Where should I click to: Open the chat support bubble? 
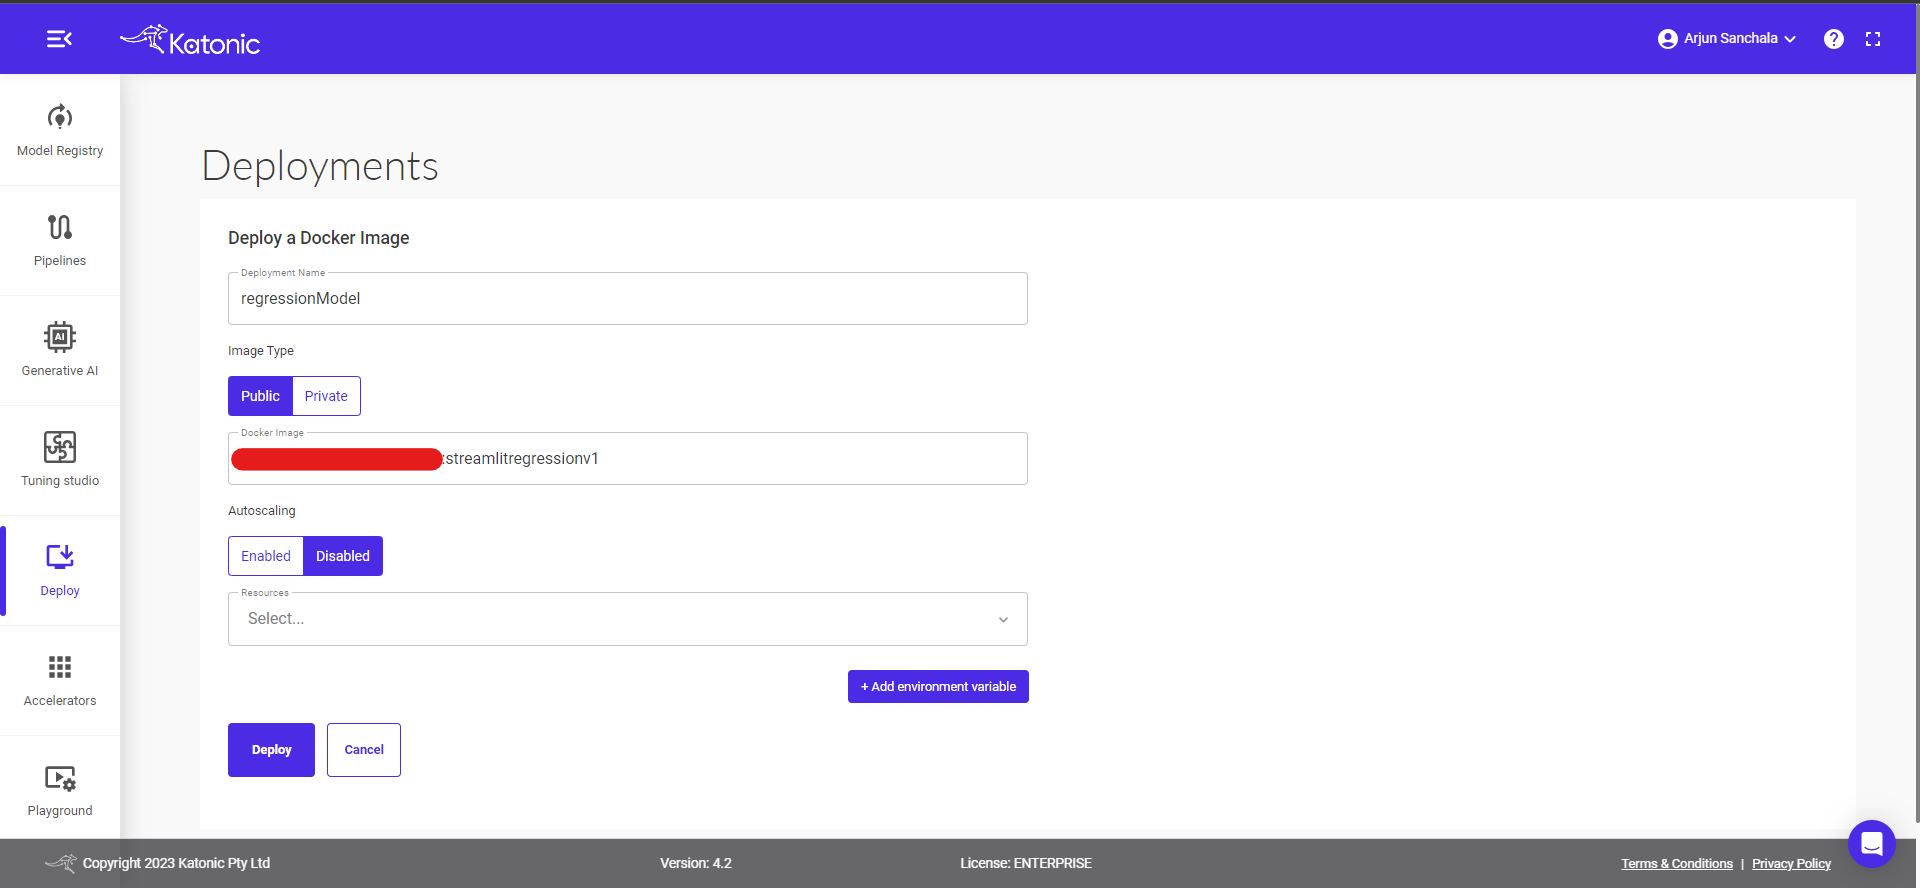pyautogui.click(x=1872, y=844)
